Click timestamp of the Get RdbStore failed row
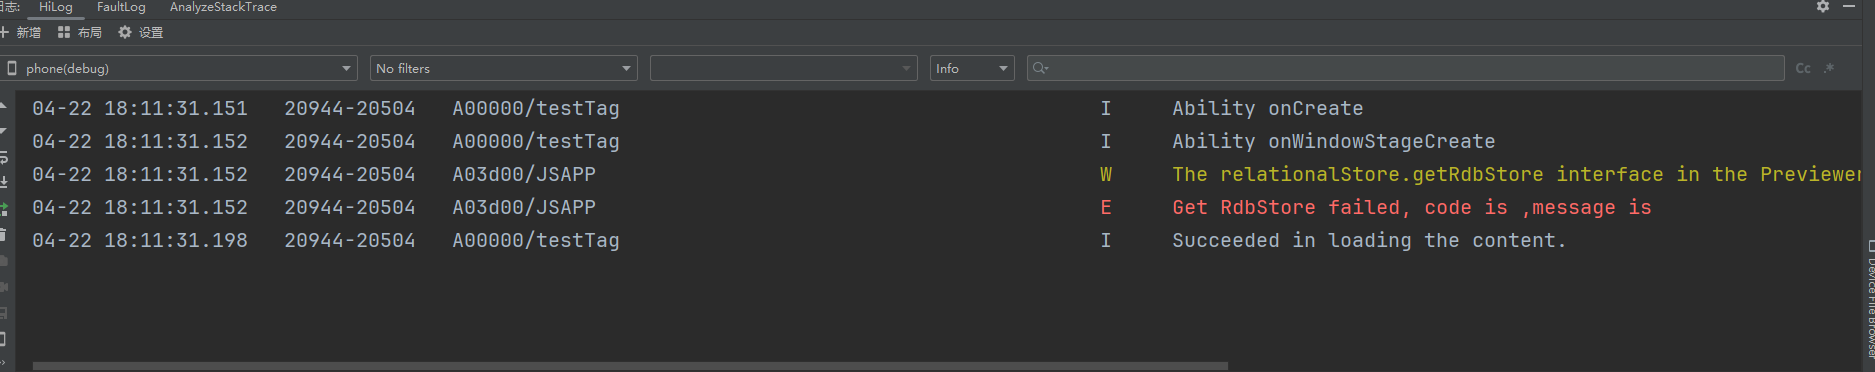The width and height of the screenshot is (1875, 372). pyautogui.click(x=140, y=207)
